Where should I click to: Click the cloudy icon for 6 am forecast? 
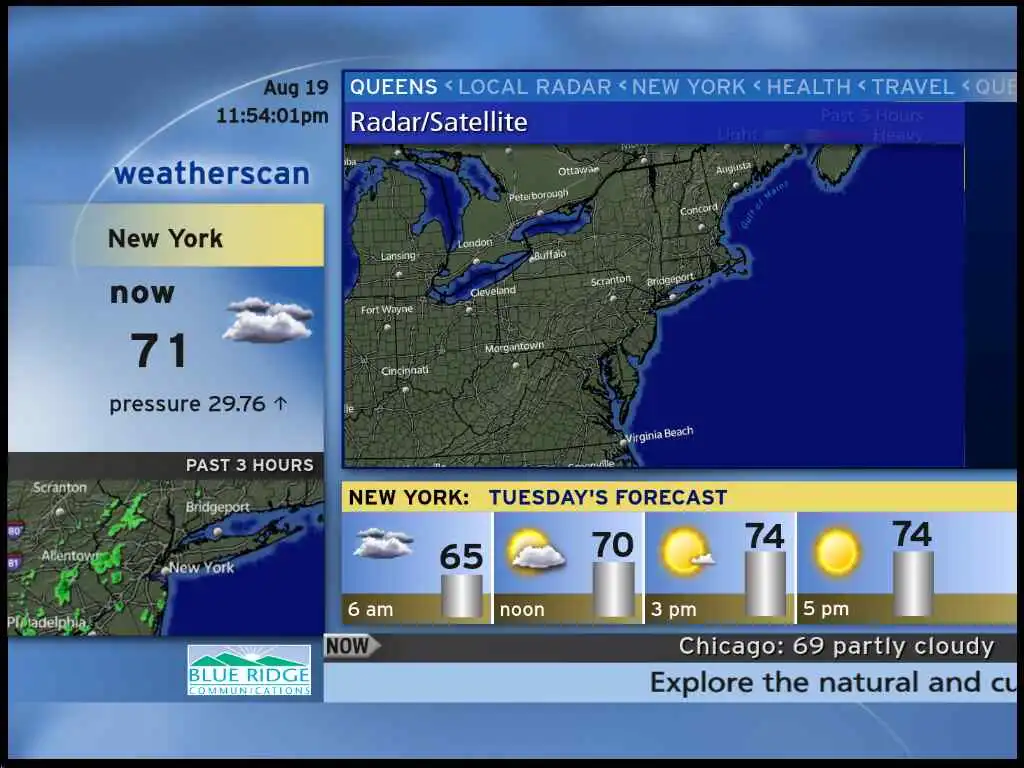coord(383,543)
